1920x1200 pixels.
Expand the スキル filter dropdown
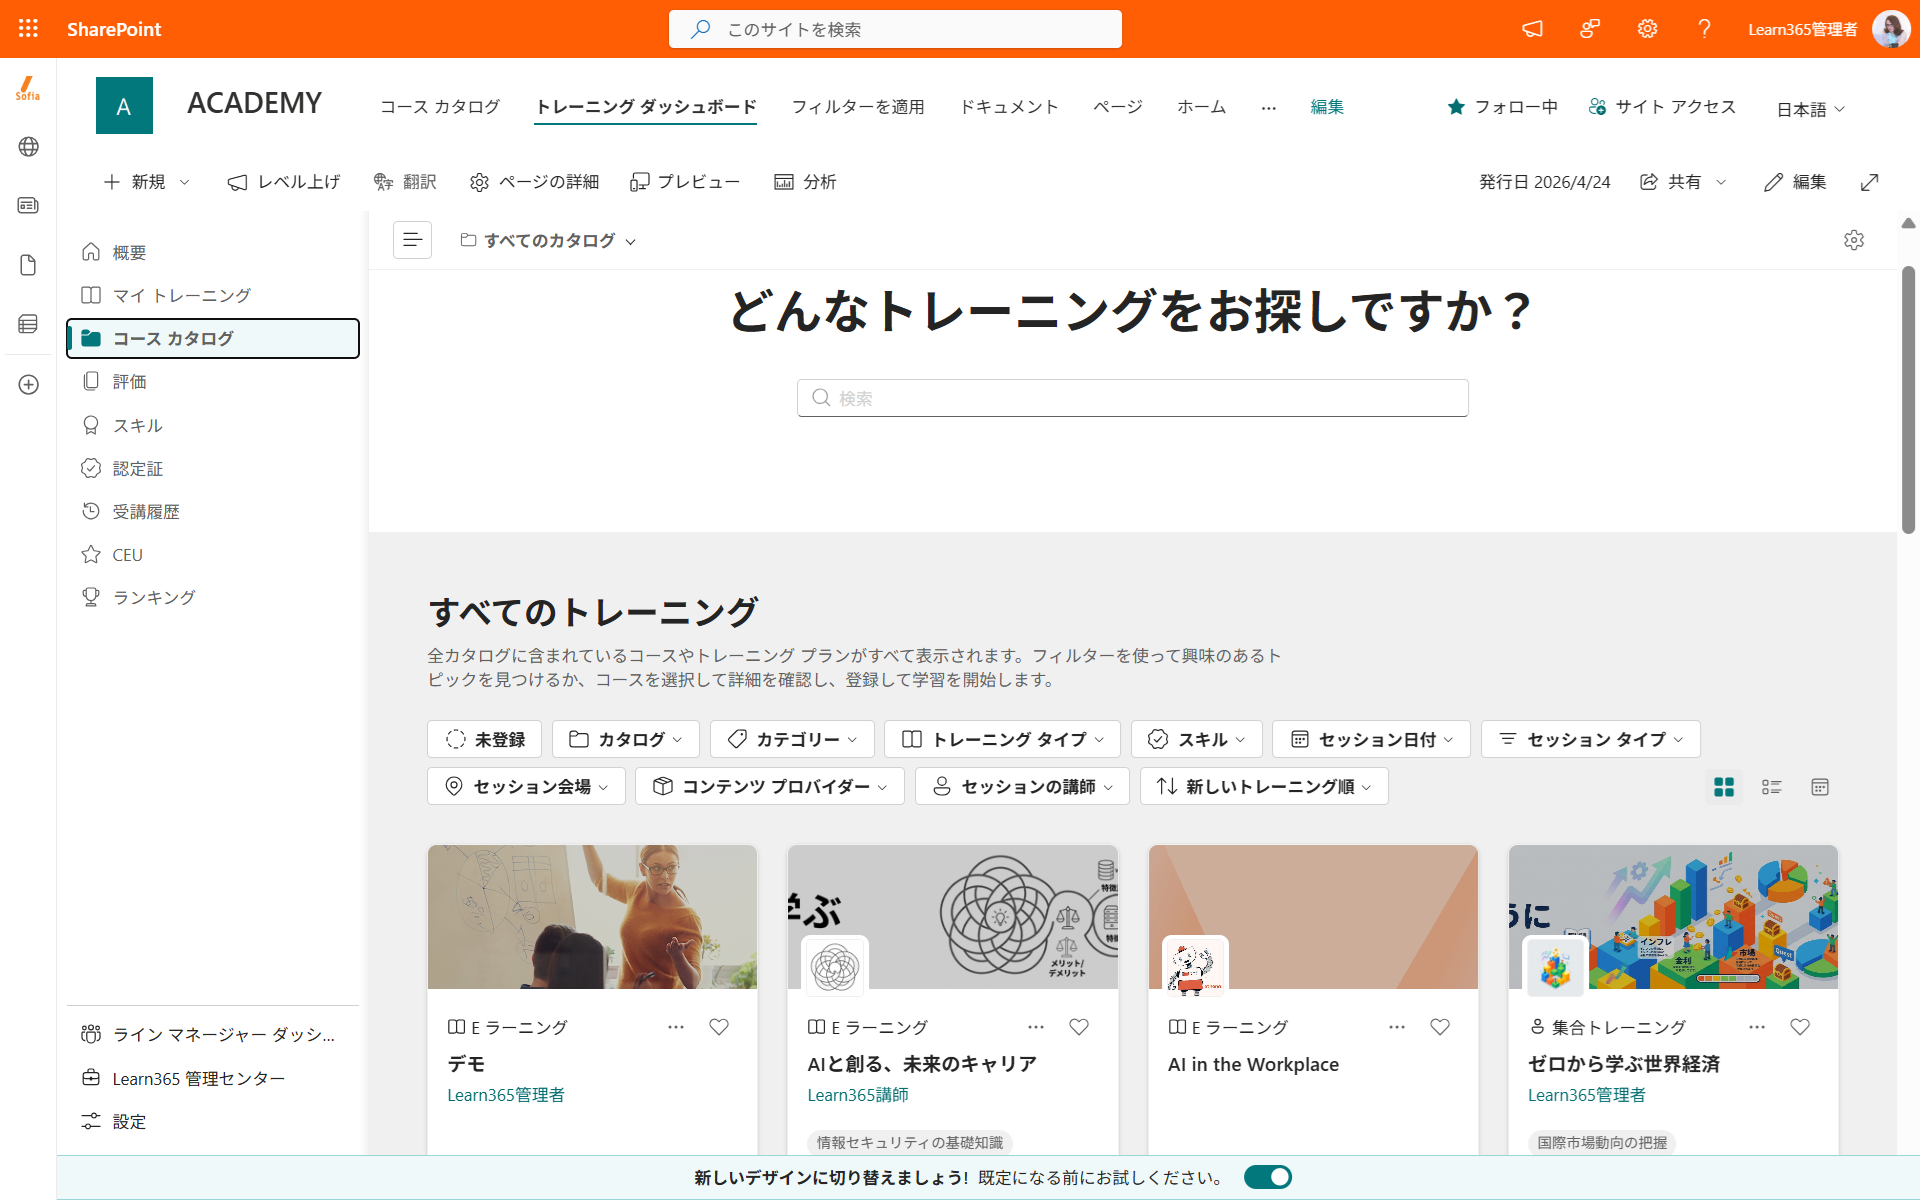coord(1196,739)
